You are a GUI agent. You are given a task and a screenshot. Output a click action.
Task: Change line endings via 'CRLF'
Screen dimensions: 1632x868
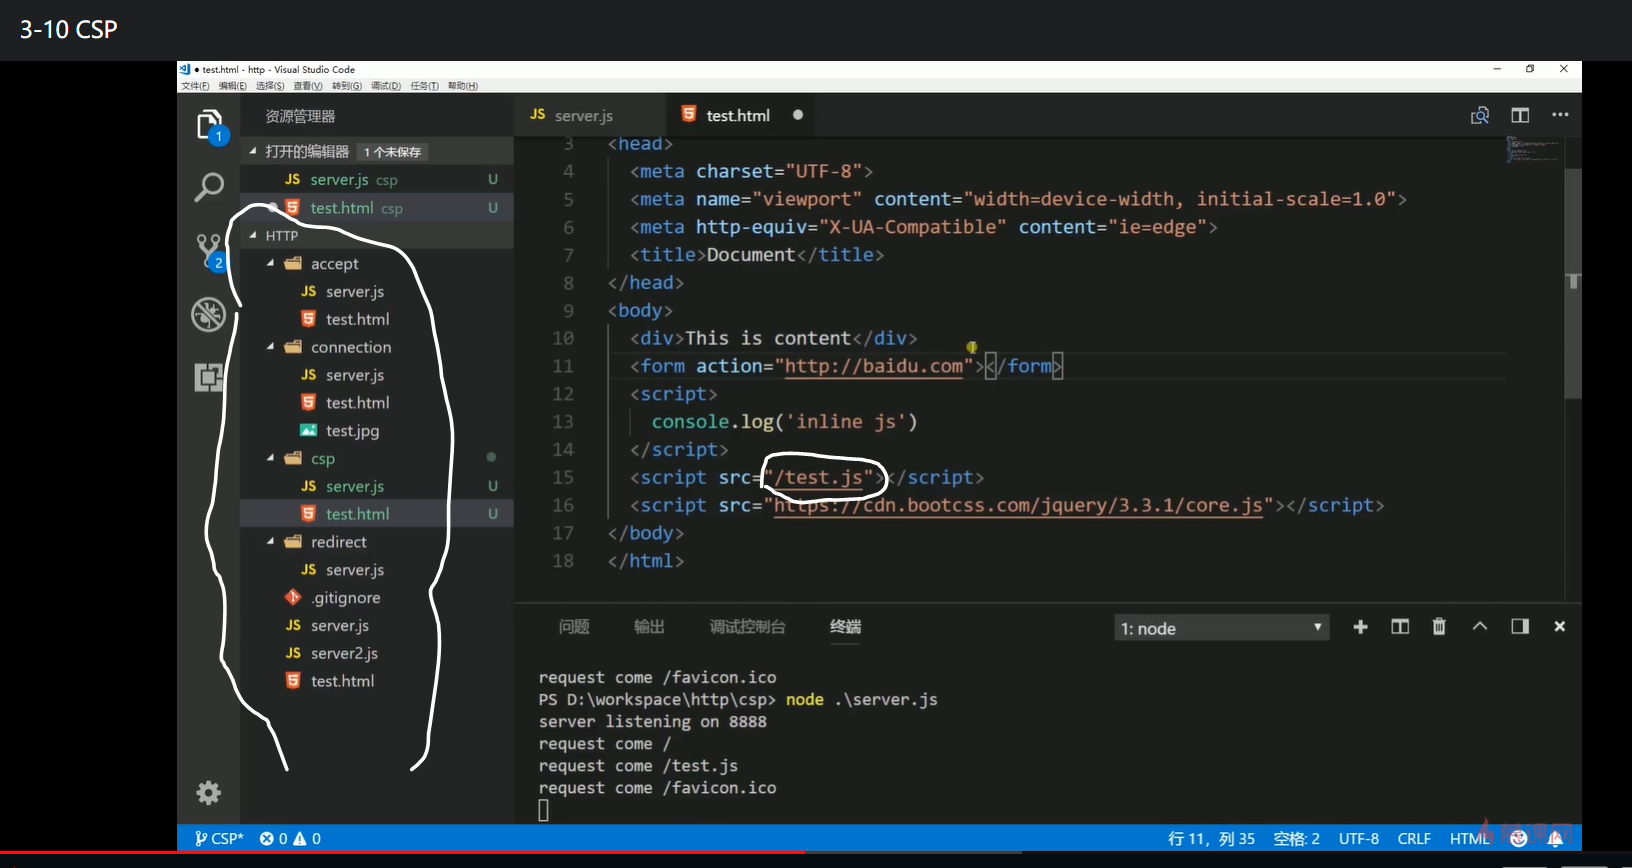point(1414,839)
